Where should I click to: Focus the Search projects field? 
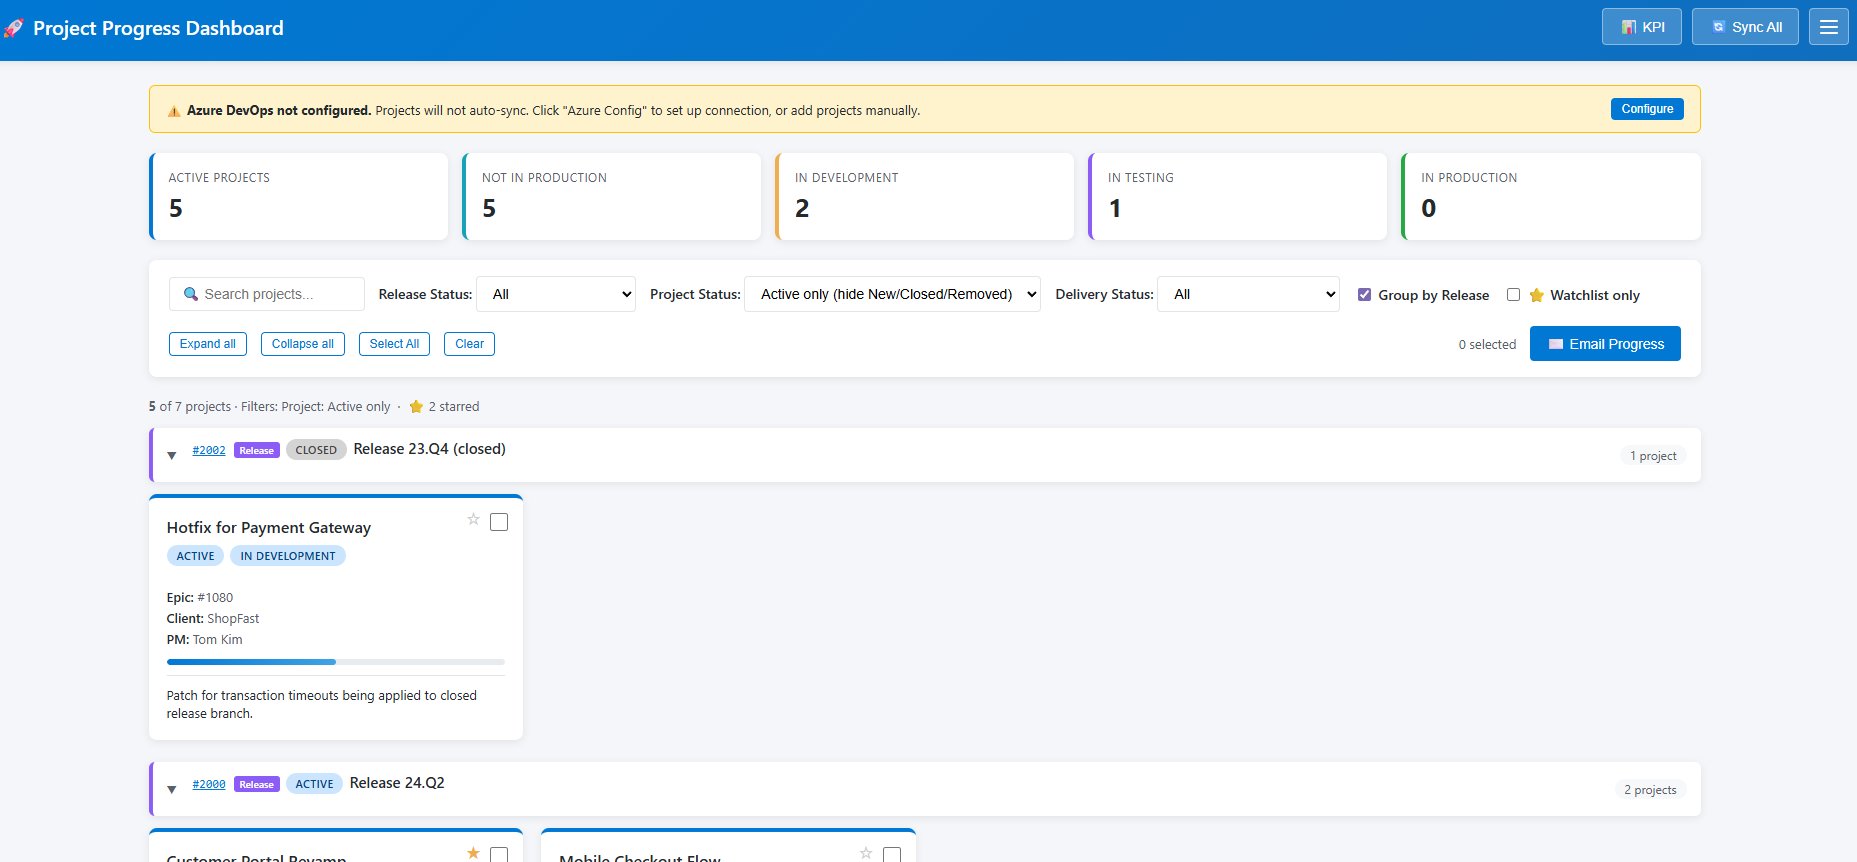click(x=267, y=294)
